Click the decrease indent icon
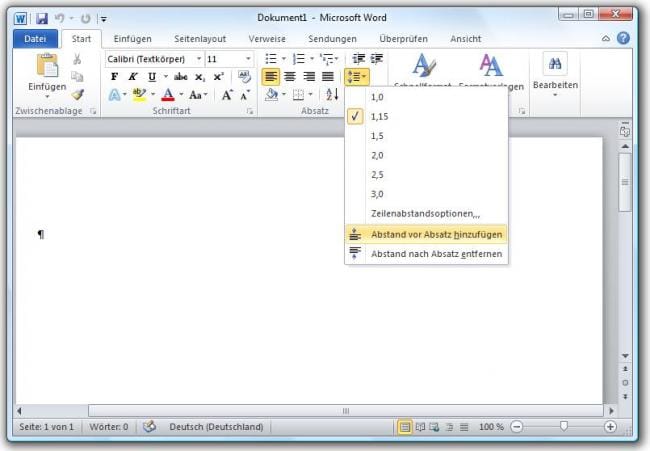The height and width of the screenshot is (451, 650). (359, 59)
